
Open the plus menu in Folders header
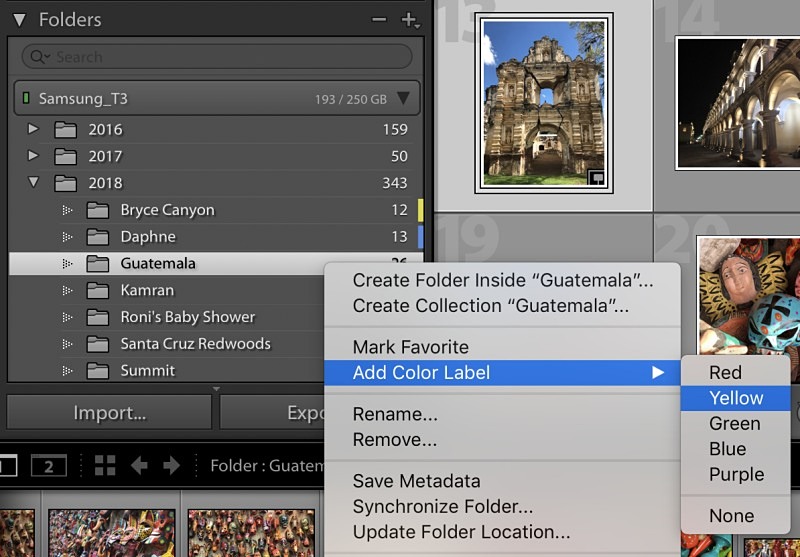coord(410,20)
